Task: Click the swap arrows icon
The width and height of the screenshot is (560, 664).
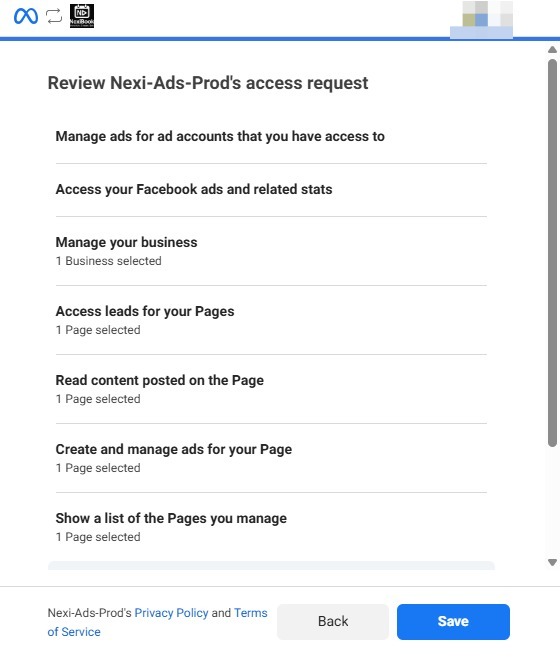Action: [x=54, y=17]
